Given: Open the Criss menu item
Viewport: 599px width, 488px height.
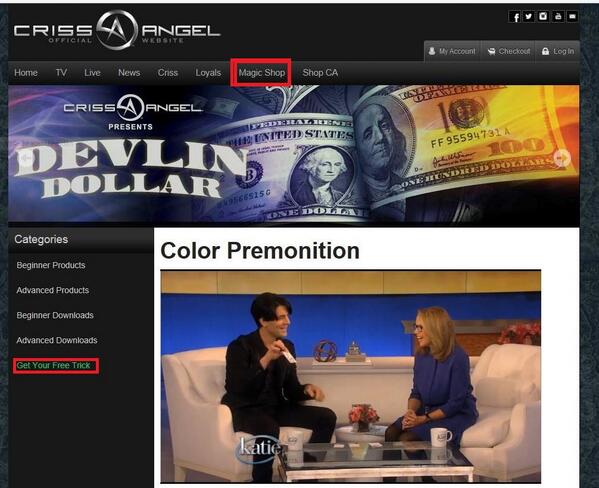Looking at the screenshot, I should click(x=168, y=73).
